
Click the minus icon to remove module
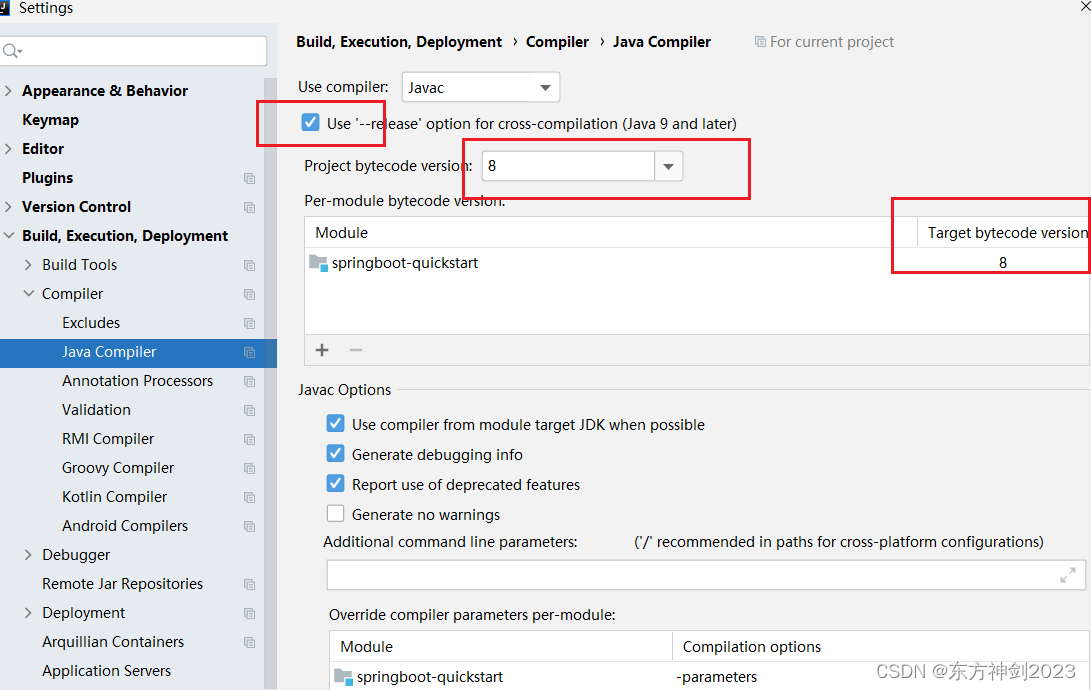click(356, 350)
